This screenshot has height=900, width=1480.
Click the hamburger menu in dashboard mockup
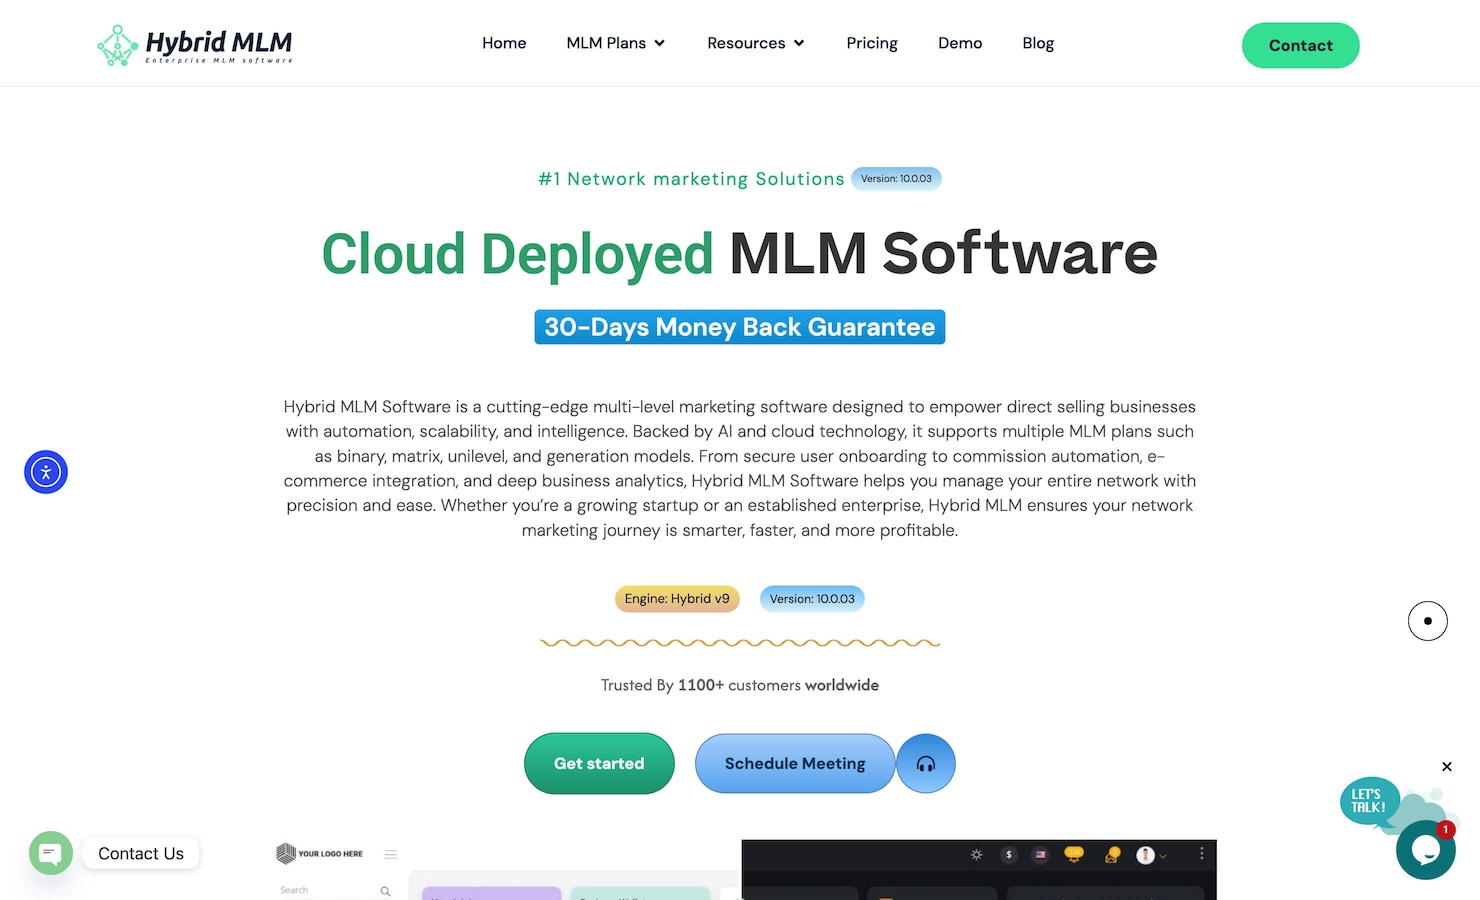coord(391,853)
